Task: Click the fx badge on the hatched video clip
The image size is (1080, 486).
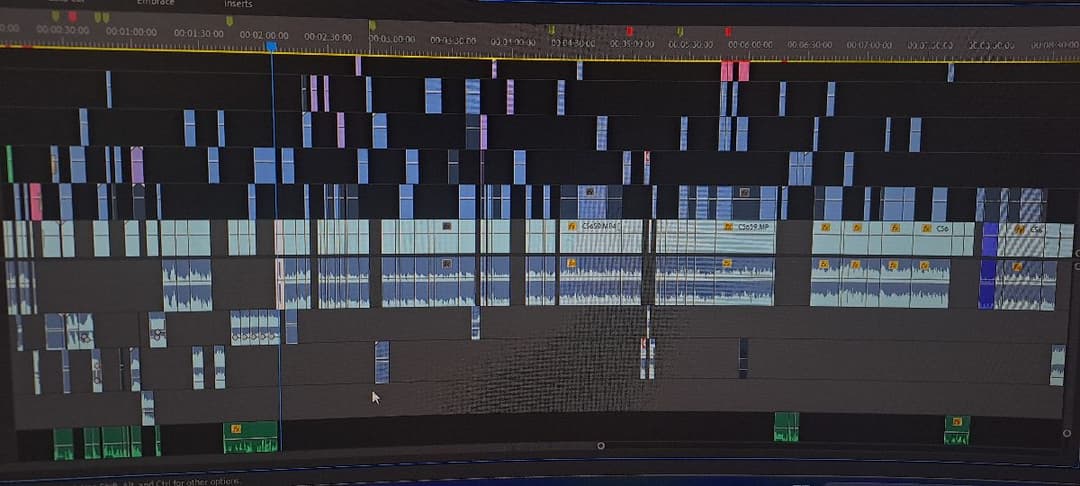Action: coord(1020,229)
